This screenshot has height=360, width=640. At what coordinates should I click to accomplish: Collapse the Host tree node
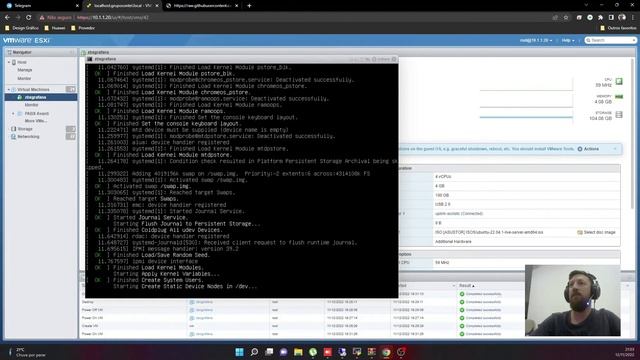[9, 62]
